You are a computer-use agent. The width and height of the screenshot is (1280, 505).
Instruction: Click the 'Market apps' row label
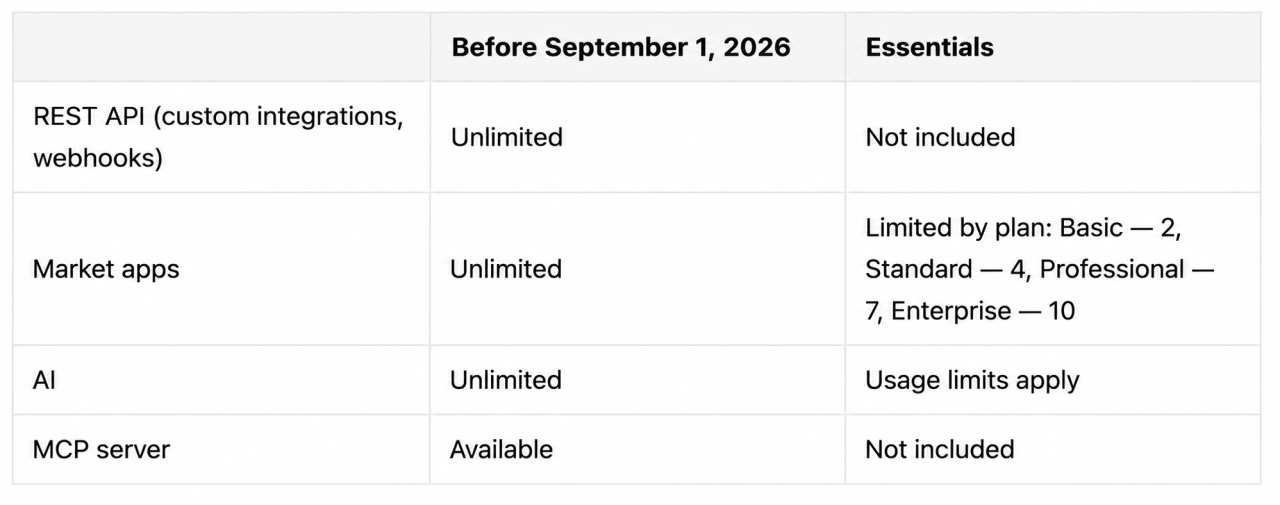click(x=106, y=269)
